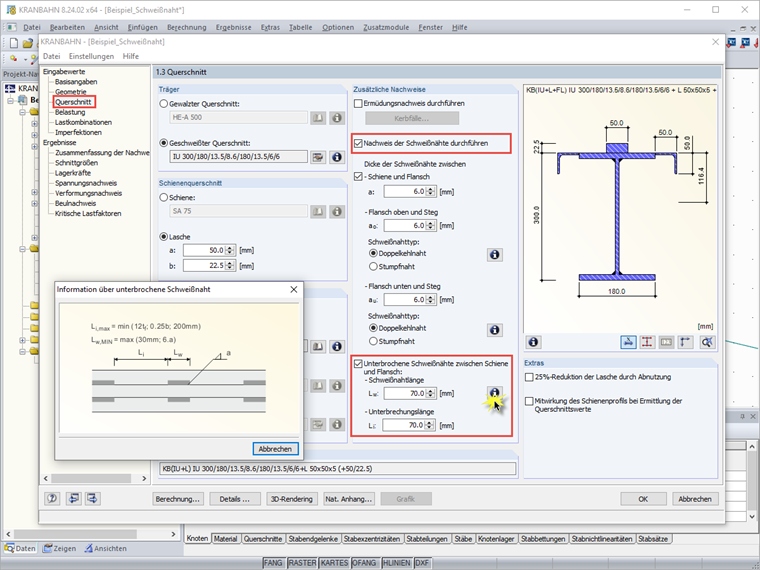Adjust upper flange weld thickness spinner

coord(431,225)
